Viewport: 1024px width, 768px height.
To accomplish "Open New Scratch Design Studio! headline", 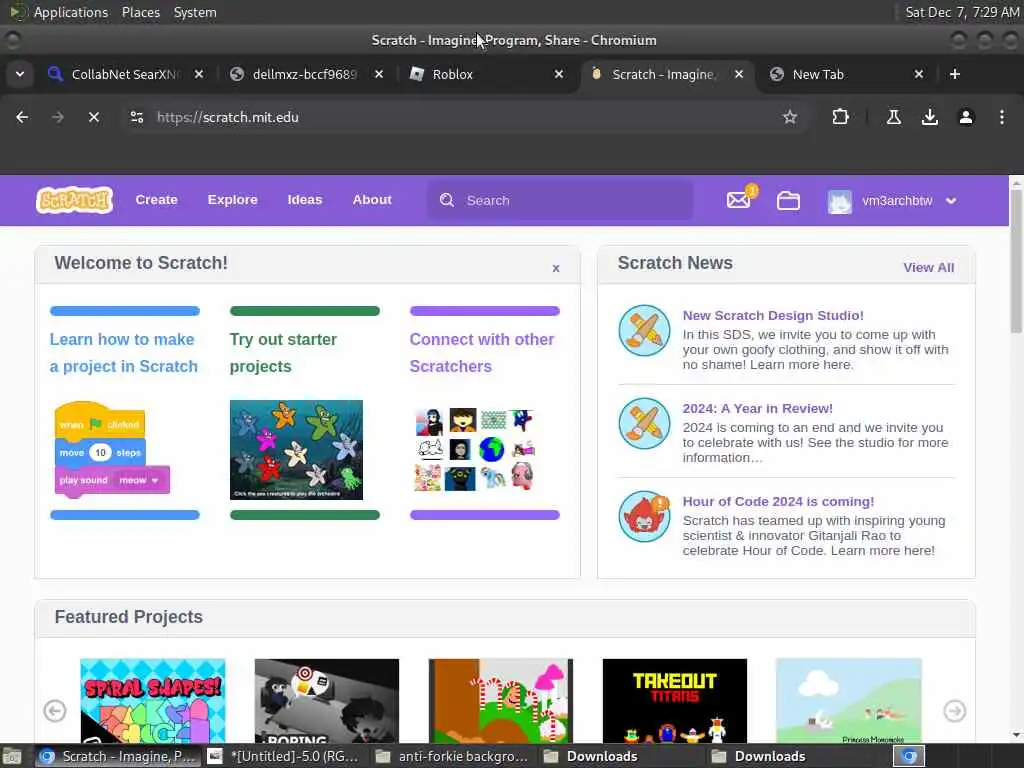I will (773, 315).
